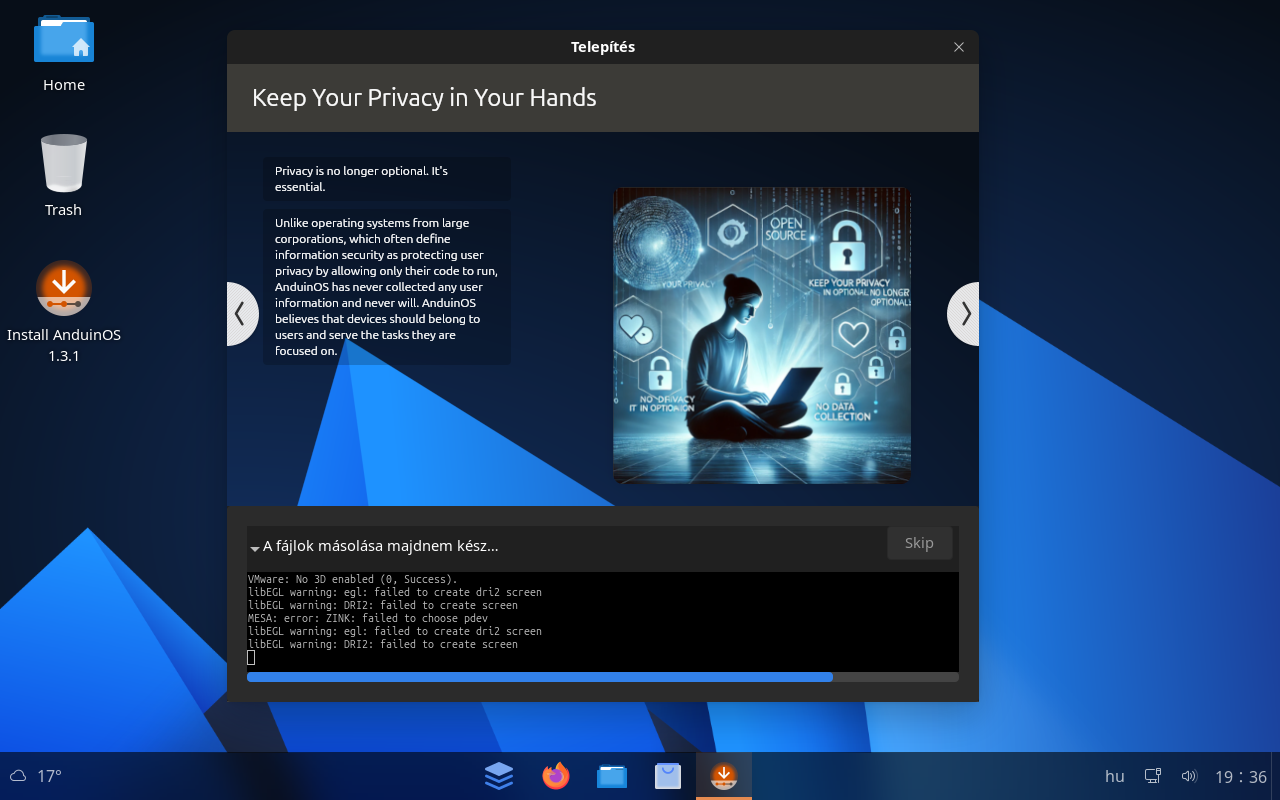
Task: Click terminal line 'VMware: No 3D enabled'
Action: [x=352, y=579]
